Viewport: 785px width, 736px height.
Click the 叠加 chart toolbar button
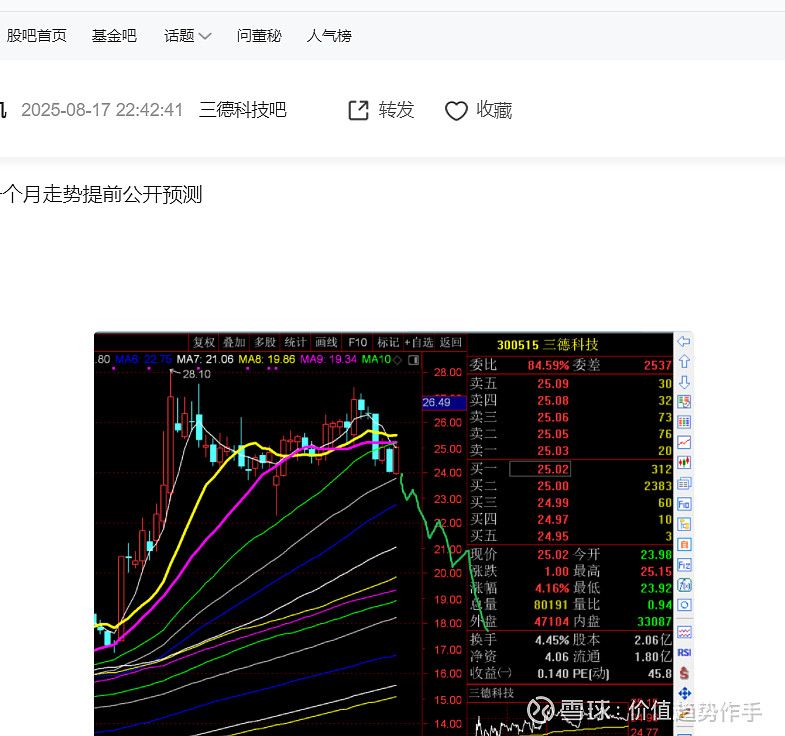tap(234, 342)
